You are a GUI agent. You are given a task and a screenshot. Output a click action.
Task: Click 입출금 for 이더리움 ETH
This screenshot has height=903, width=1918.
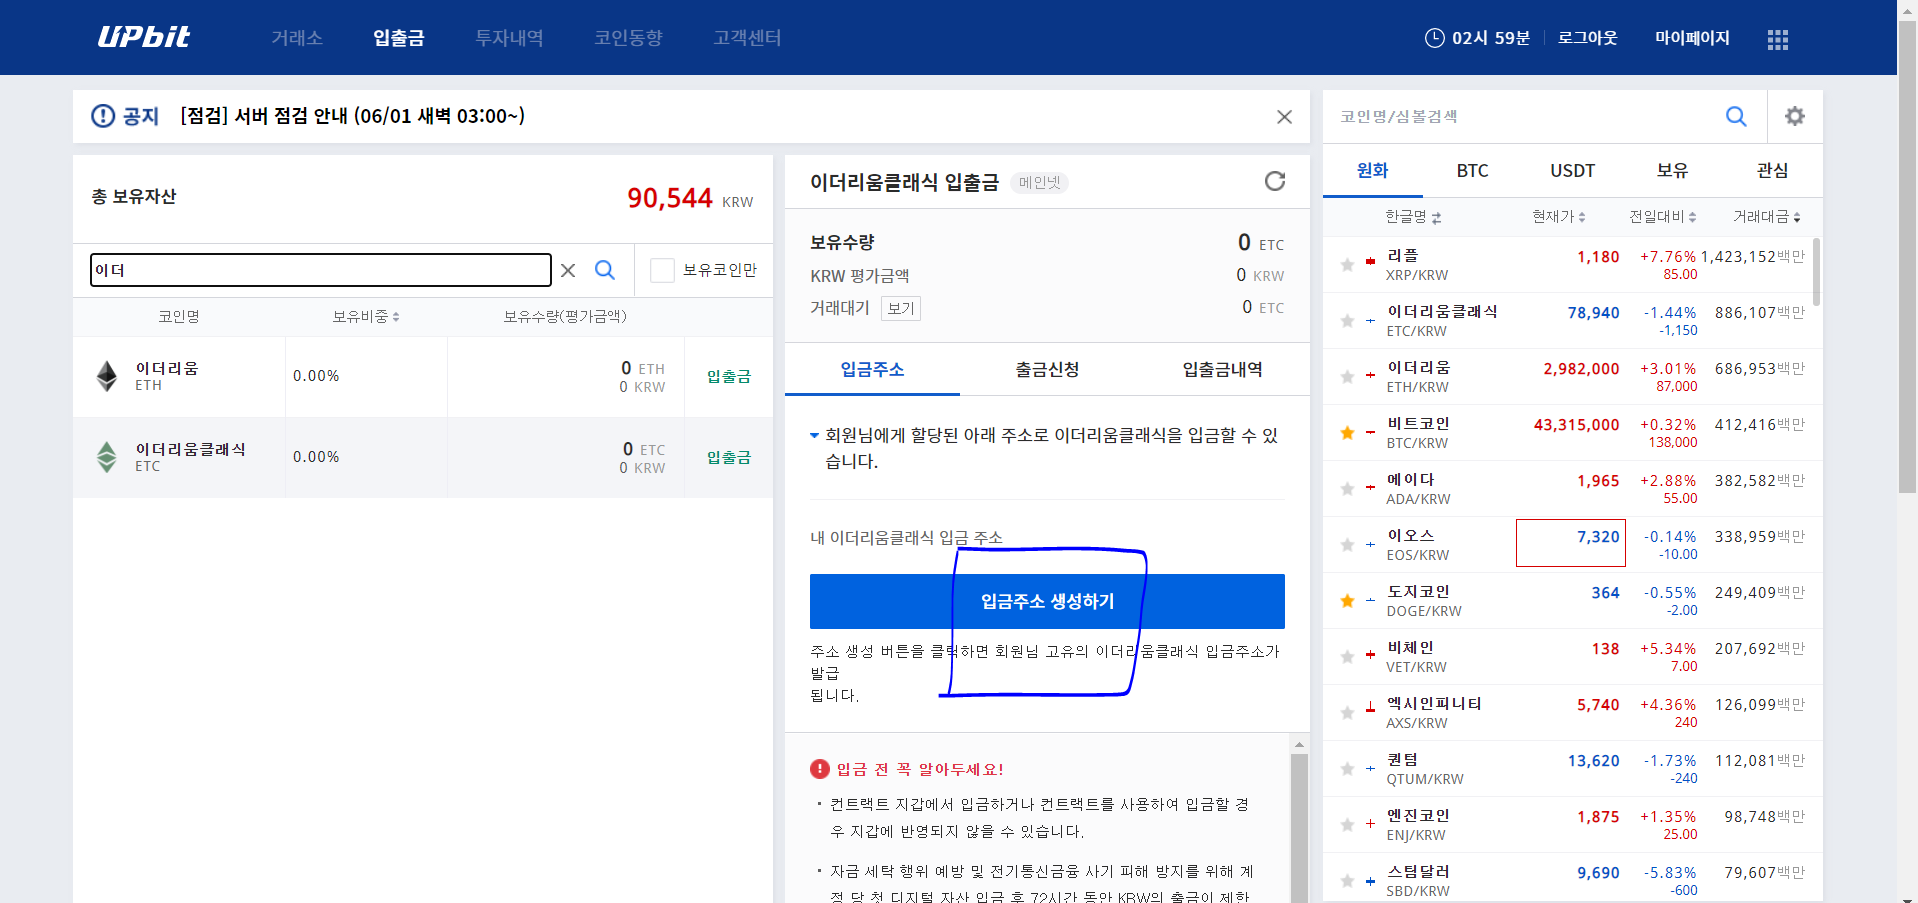(728, 376)
